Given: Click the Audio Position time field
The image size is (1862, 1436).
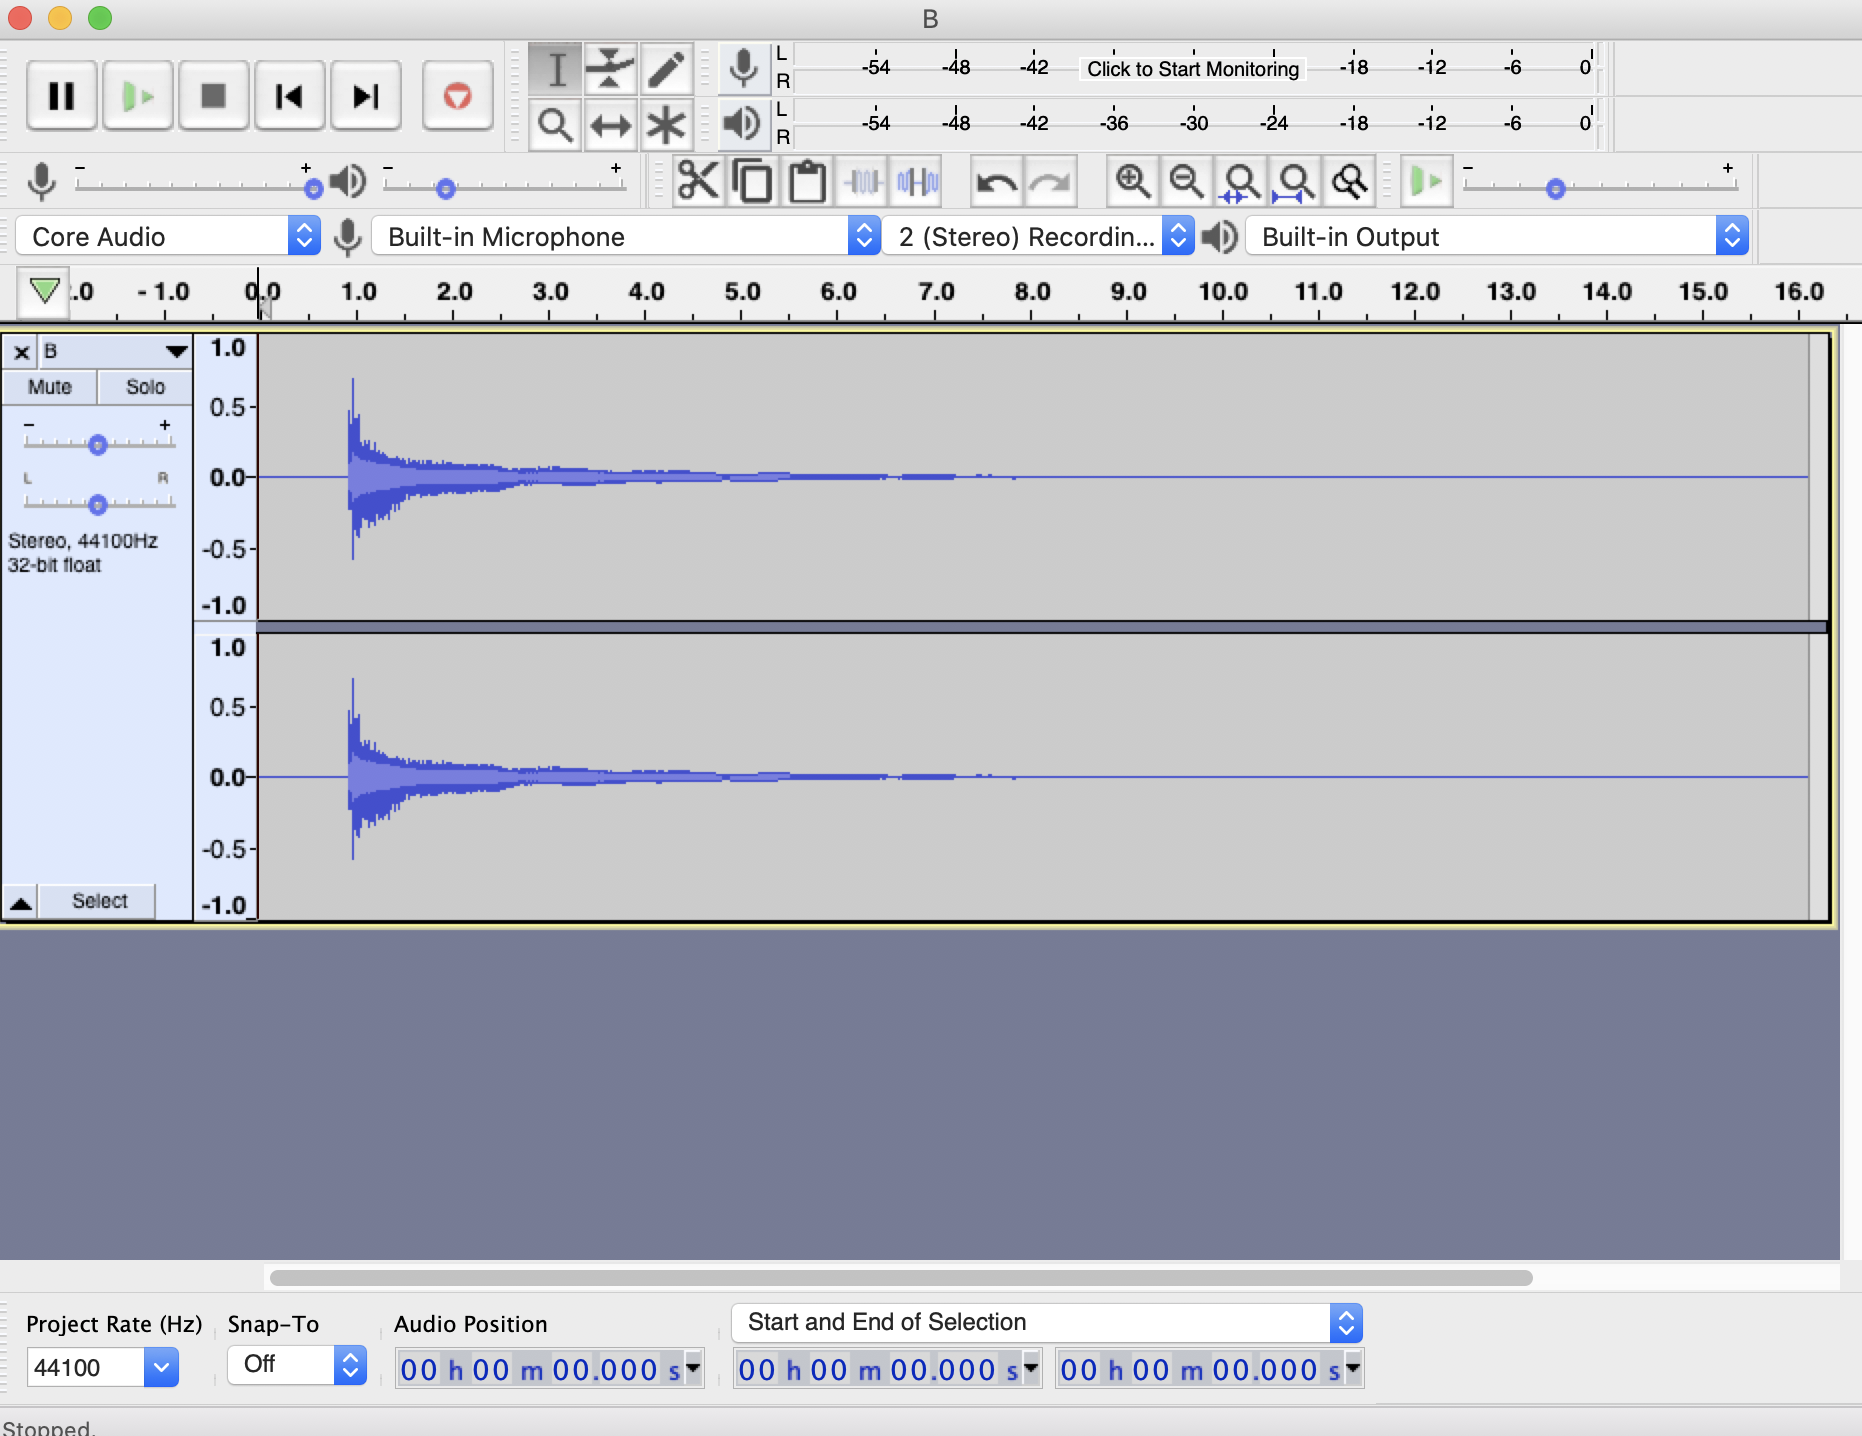Looking at the screenshot, I should coord(550,1369).
